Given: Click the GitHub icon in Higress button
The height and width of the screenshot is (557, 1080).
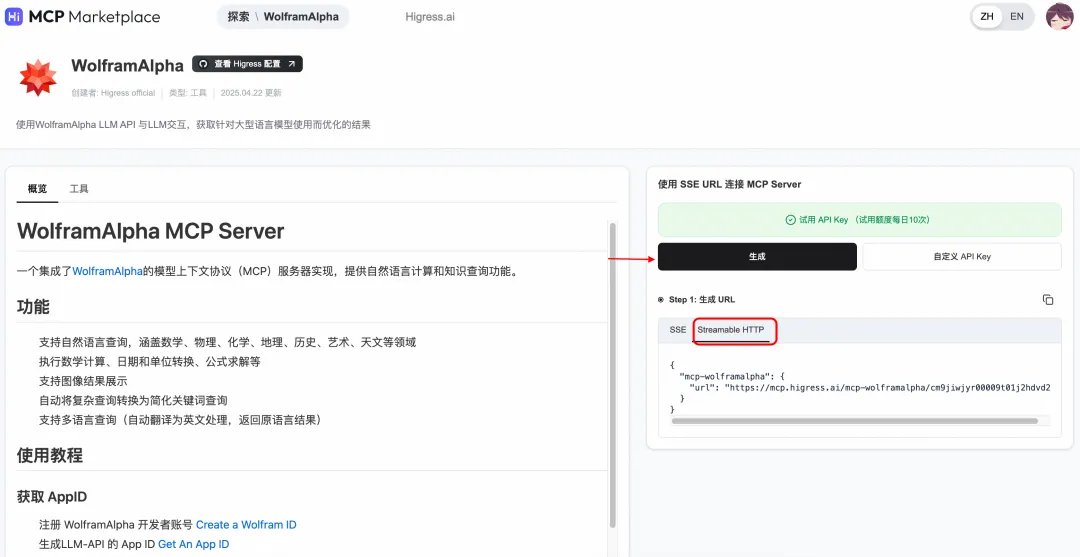Looking at the screenshot, I should pyautogui.click(x=203, y=64).
